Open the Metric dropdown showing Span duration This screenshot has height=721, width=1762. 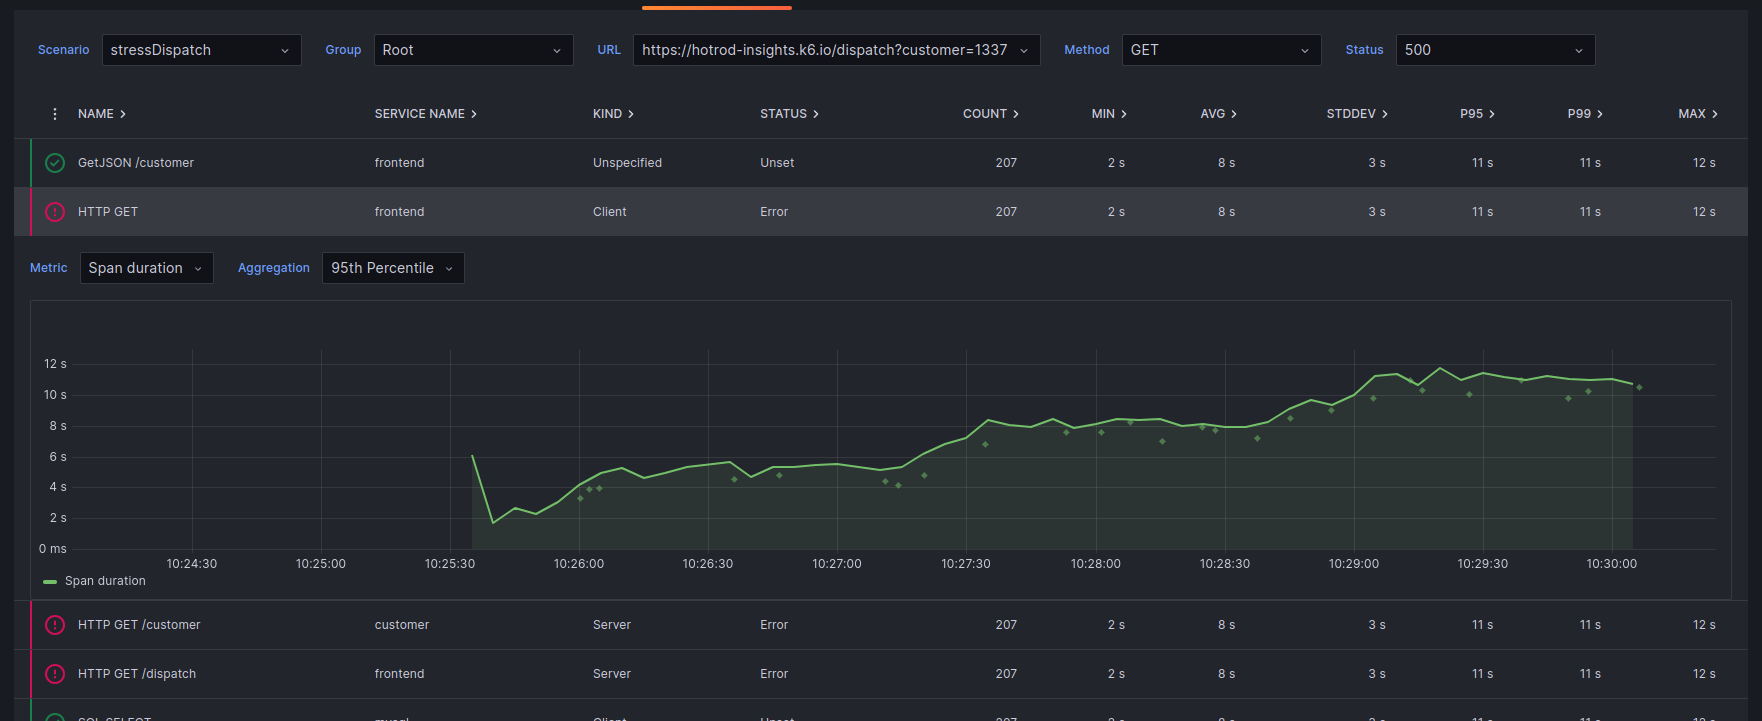(146, 268)
